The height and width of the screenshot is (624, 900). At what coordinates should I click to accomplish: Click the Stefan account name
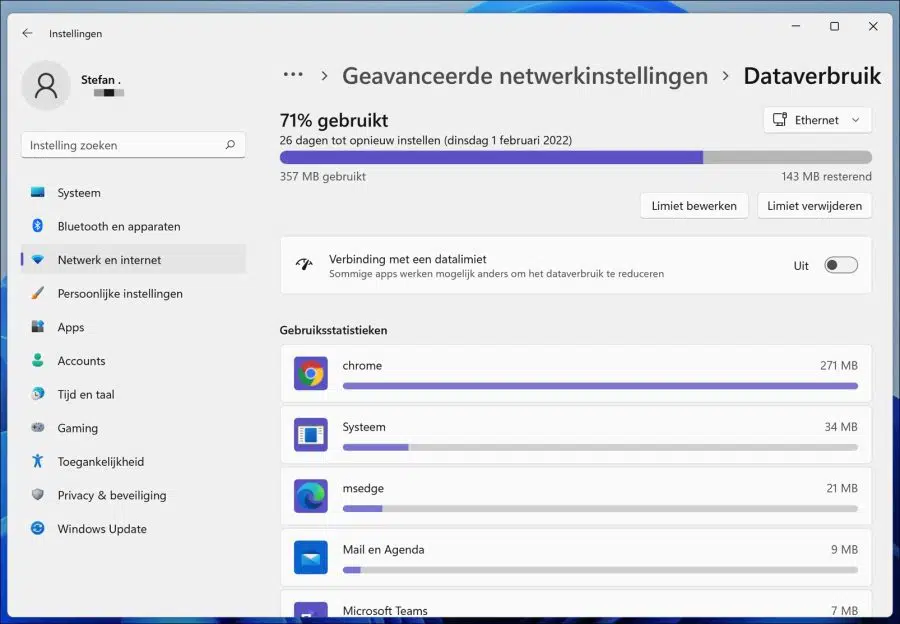tap(100, 80)
